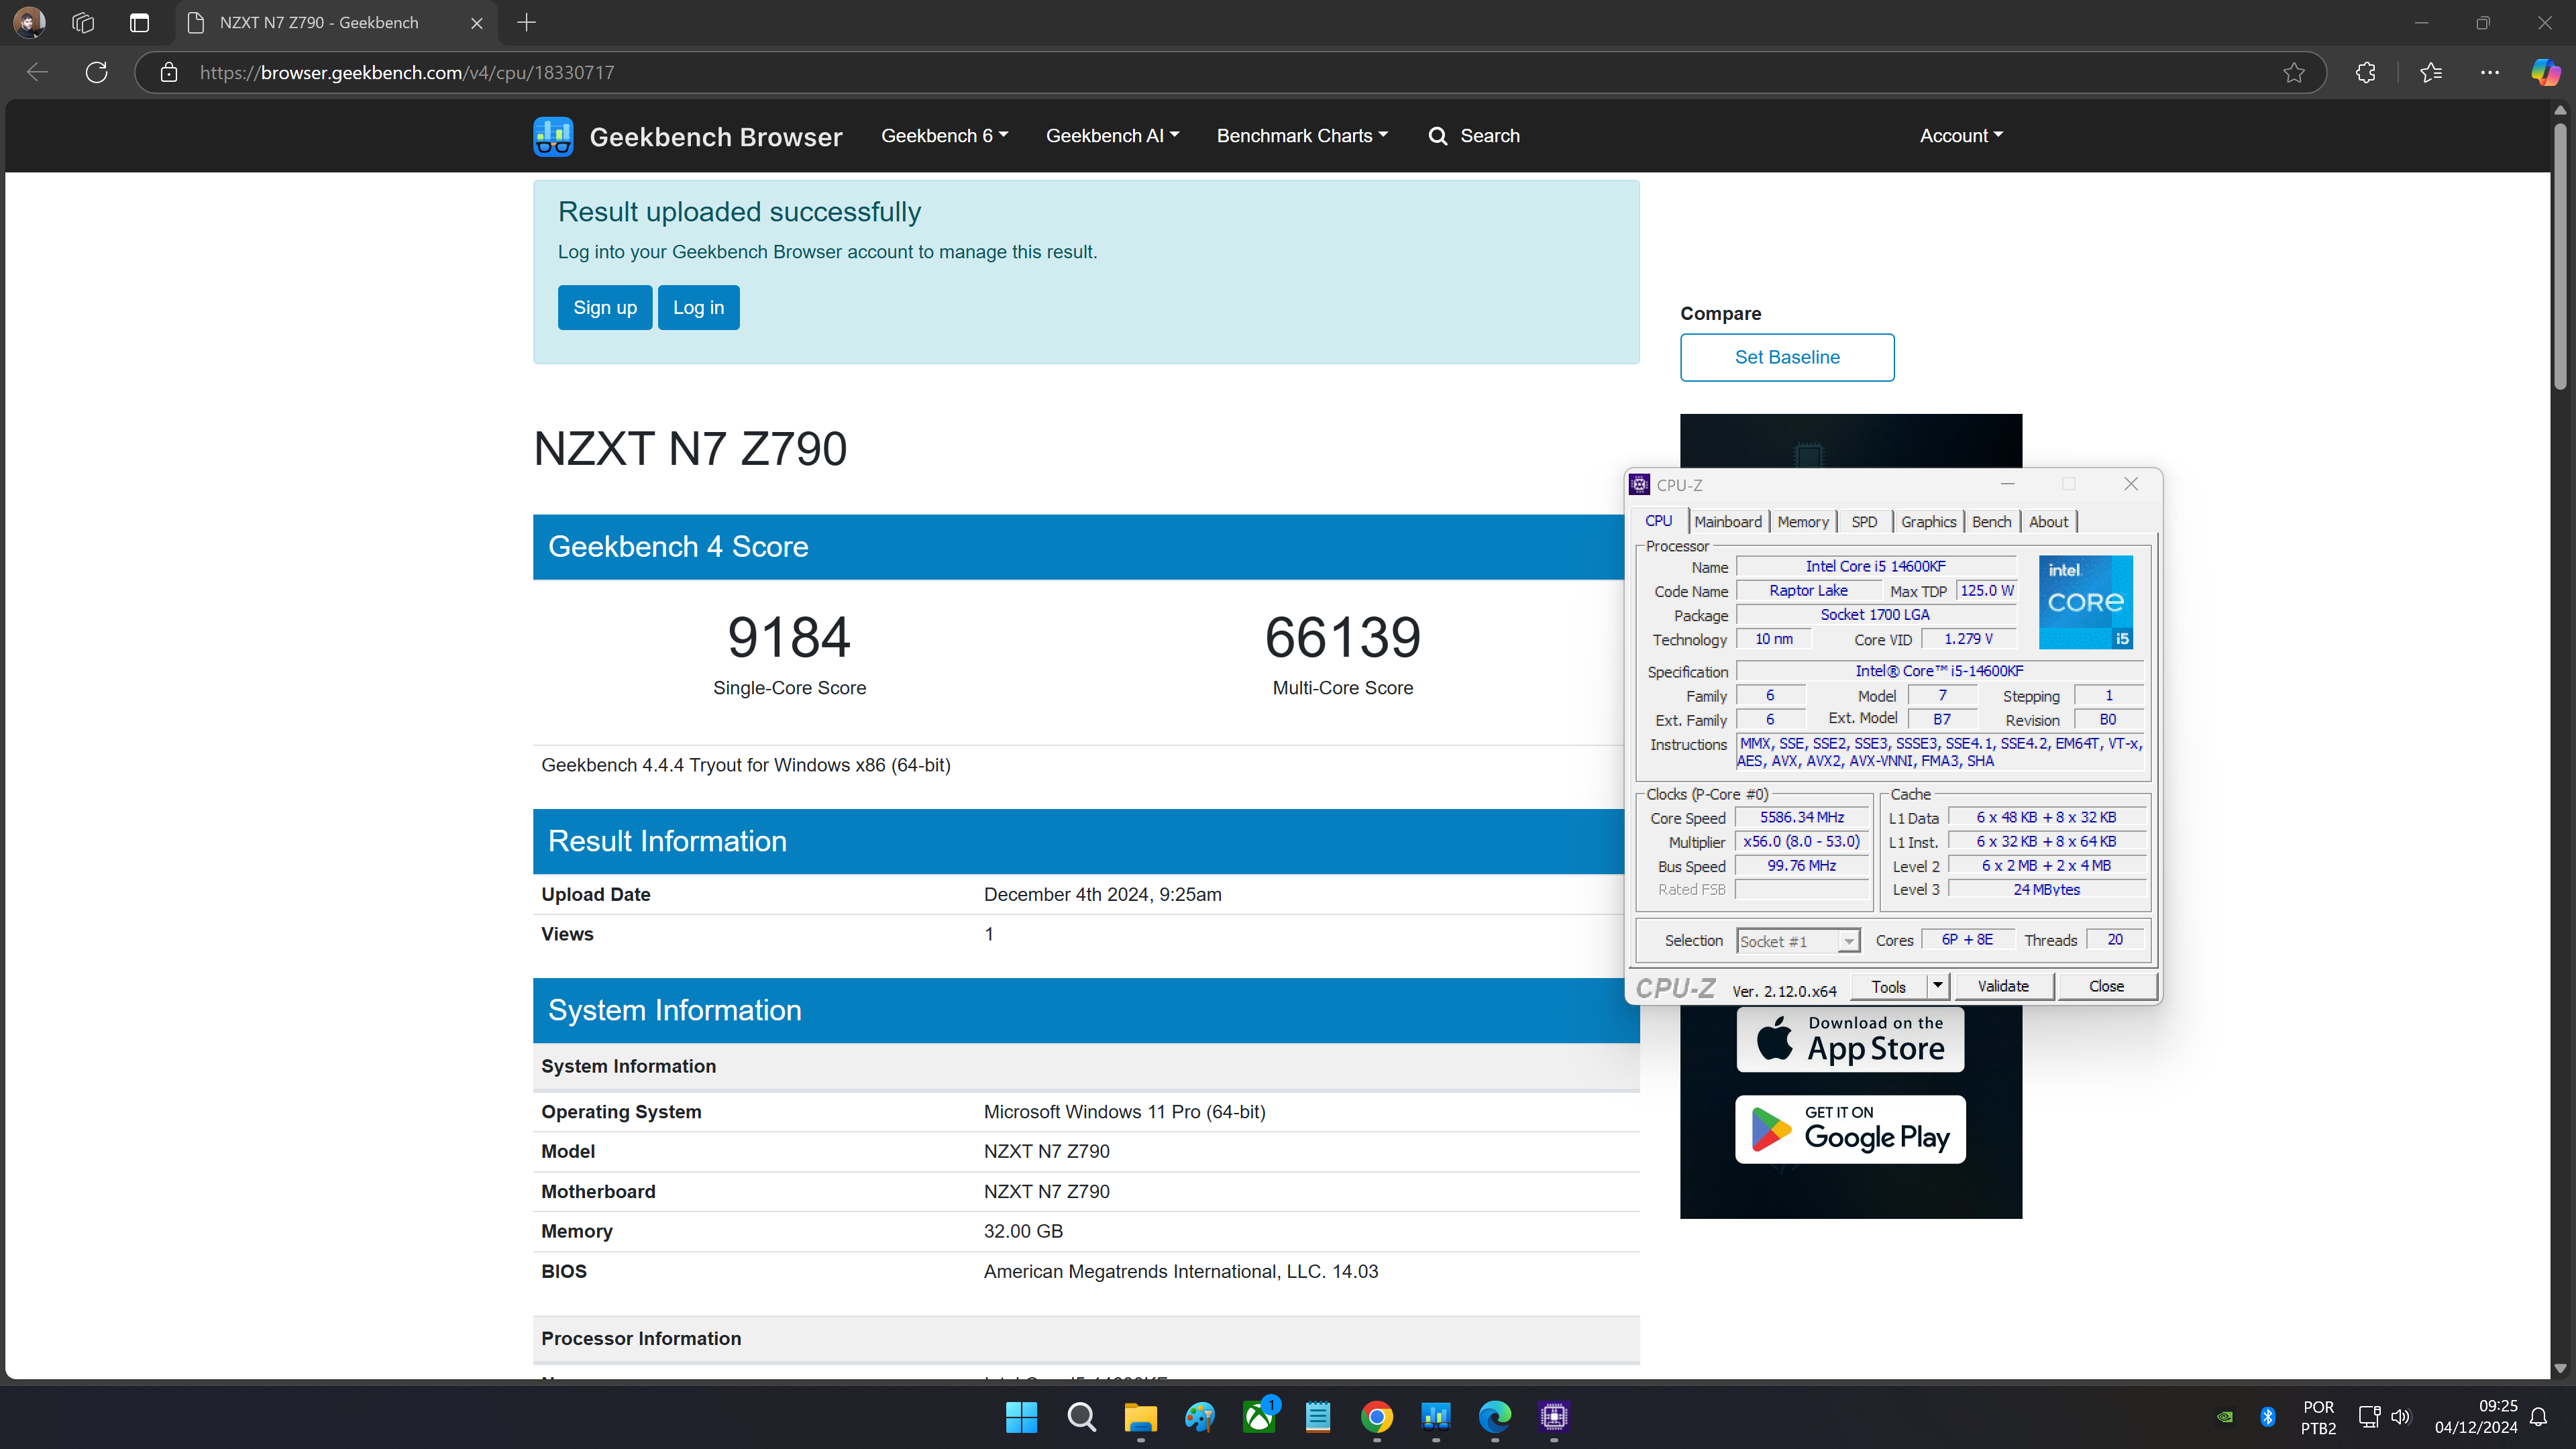The height and width of the screenshot is (1449, 2576).
Task: Open NVIDIA tray icon
Action: [x=2225, y=1416]
